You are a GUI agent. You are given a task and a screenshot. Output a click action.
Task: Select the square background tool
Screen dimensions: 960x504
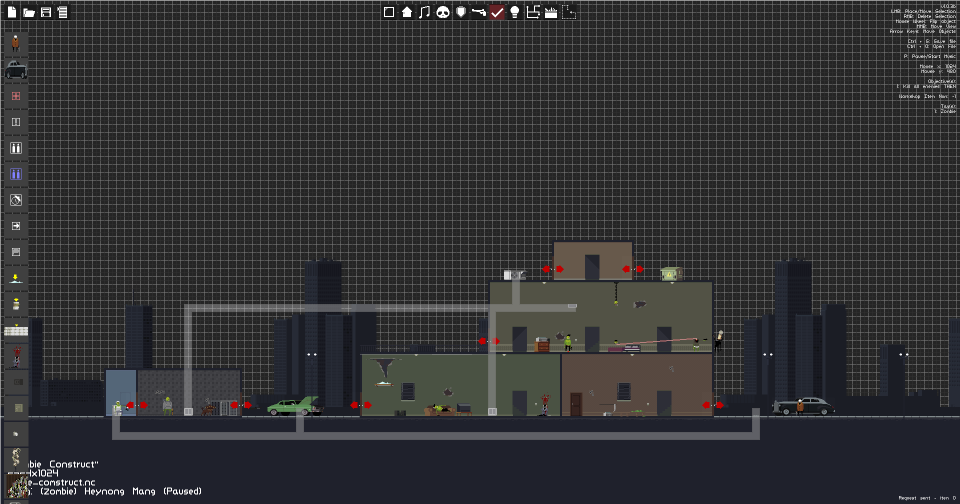click(389, 12)
